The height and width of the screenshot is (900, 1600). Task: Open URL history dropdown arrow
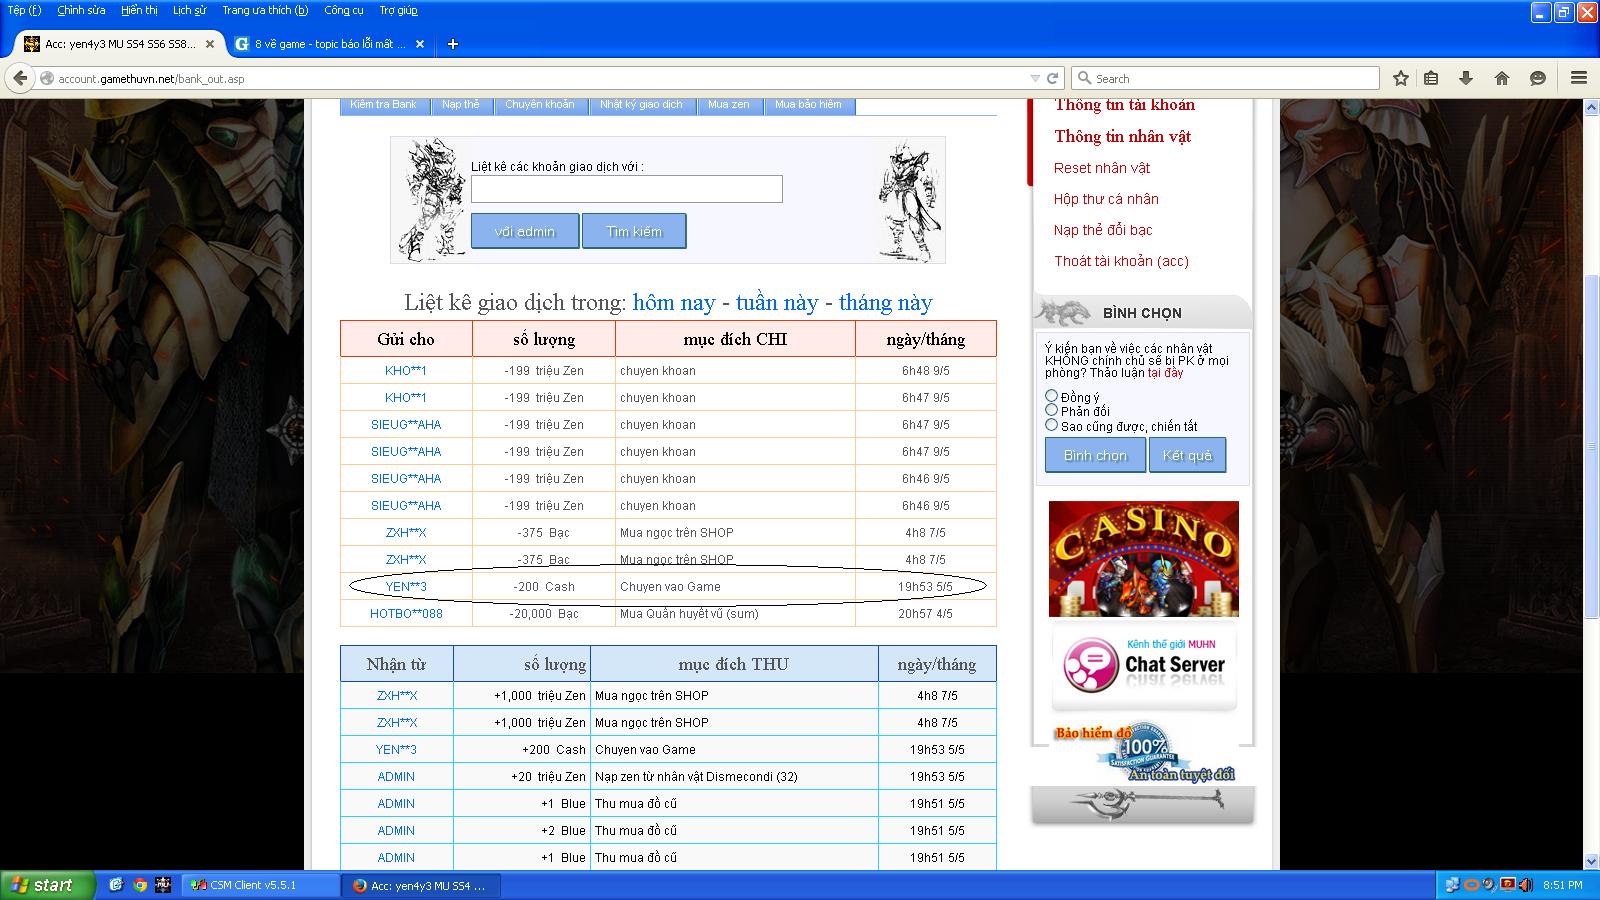click(x=1035, y=78)
